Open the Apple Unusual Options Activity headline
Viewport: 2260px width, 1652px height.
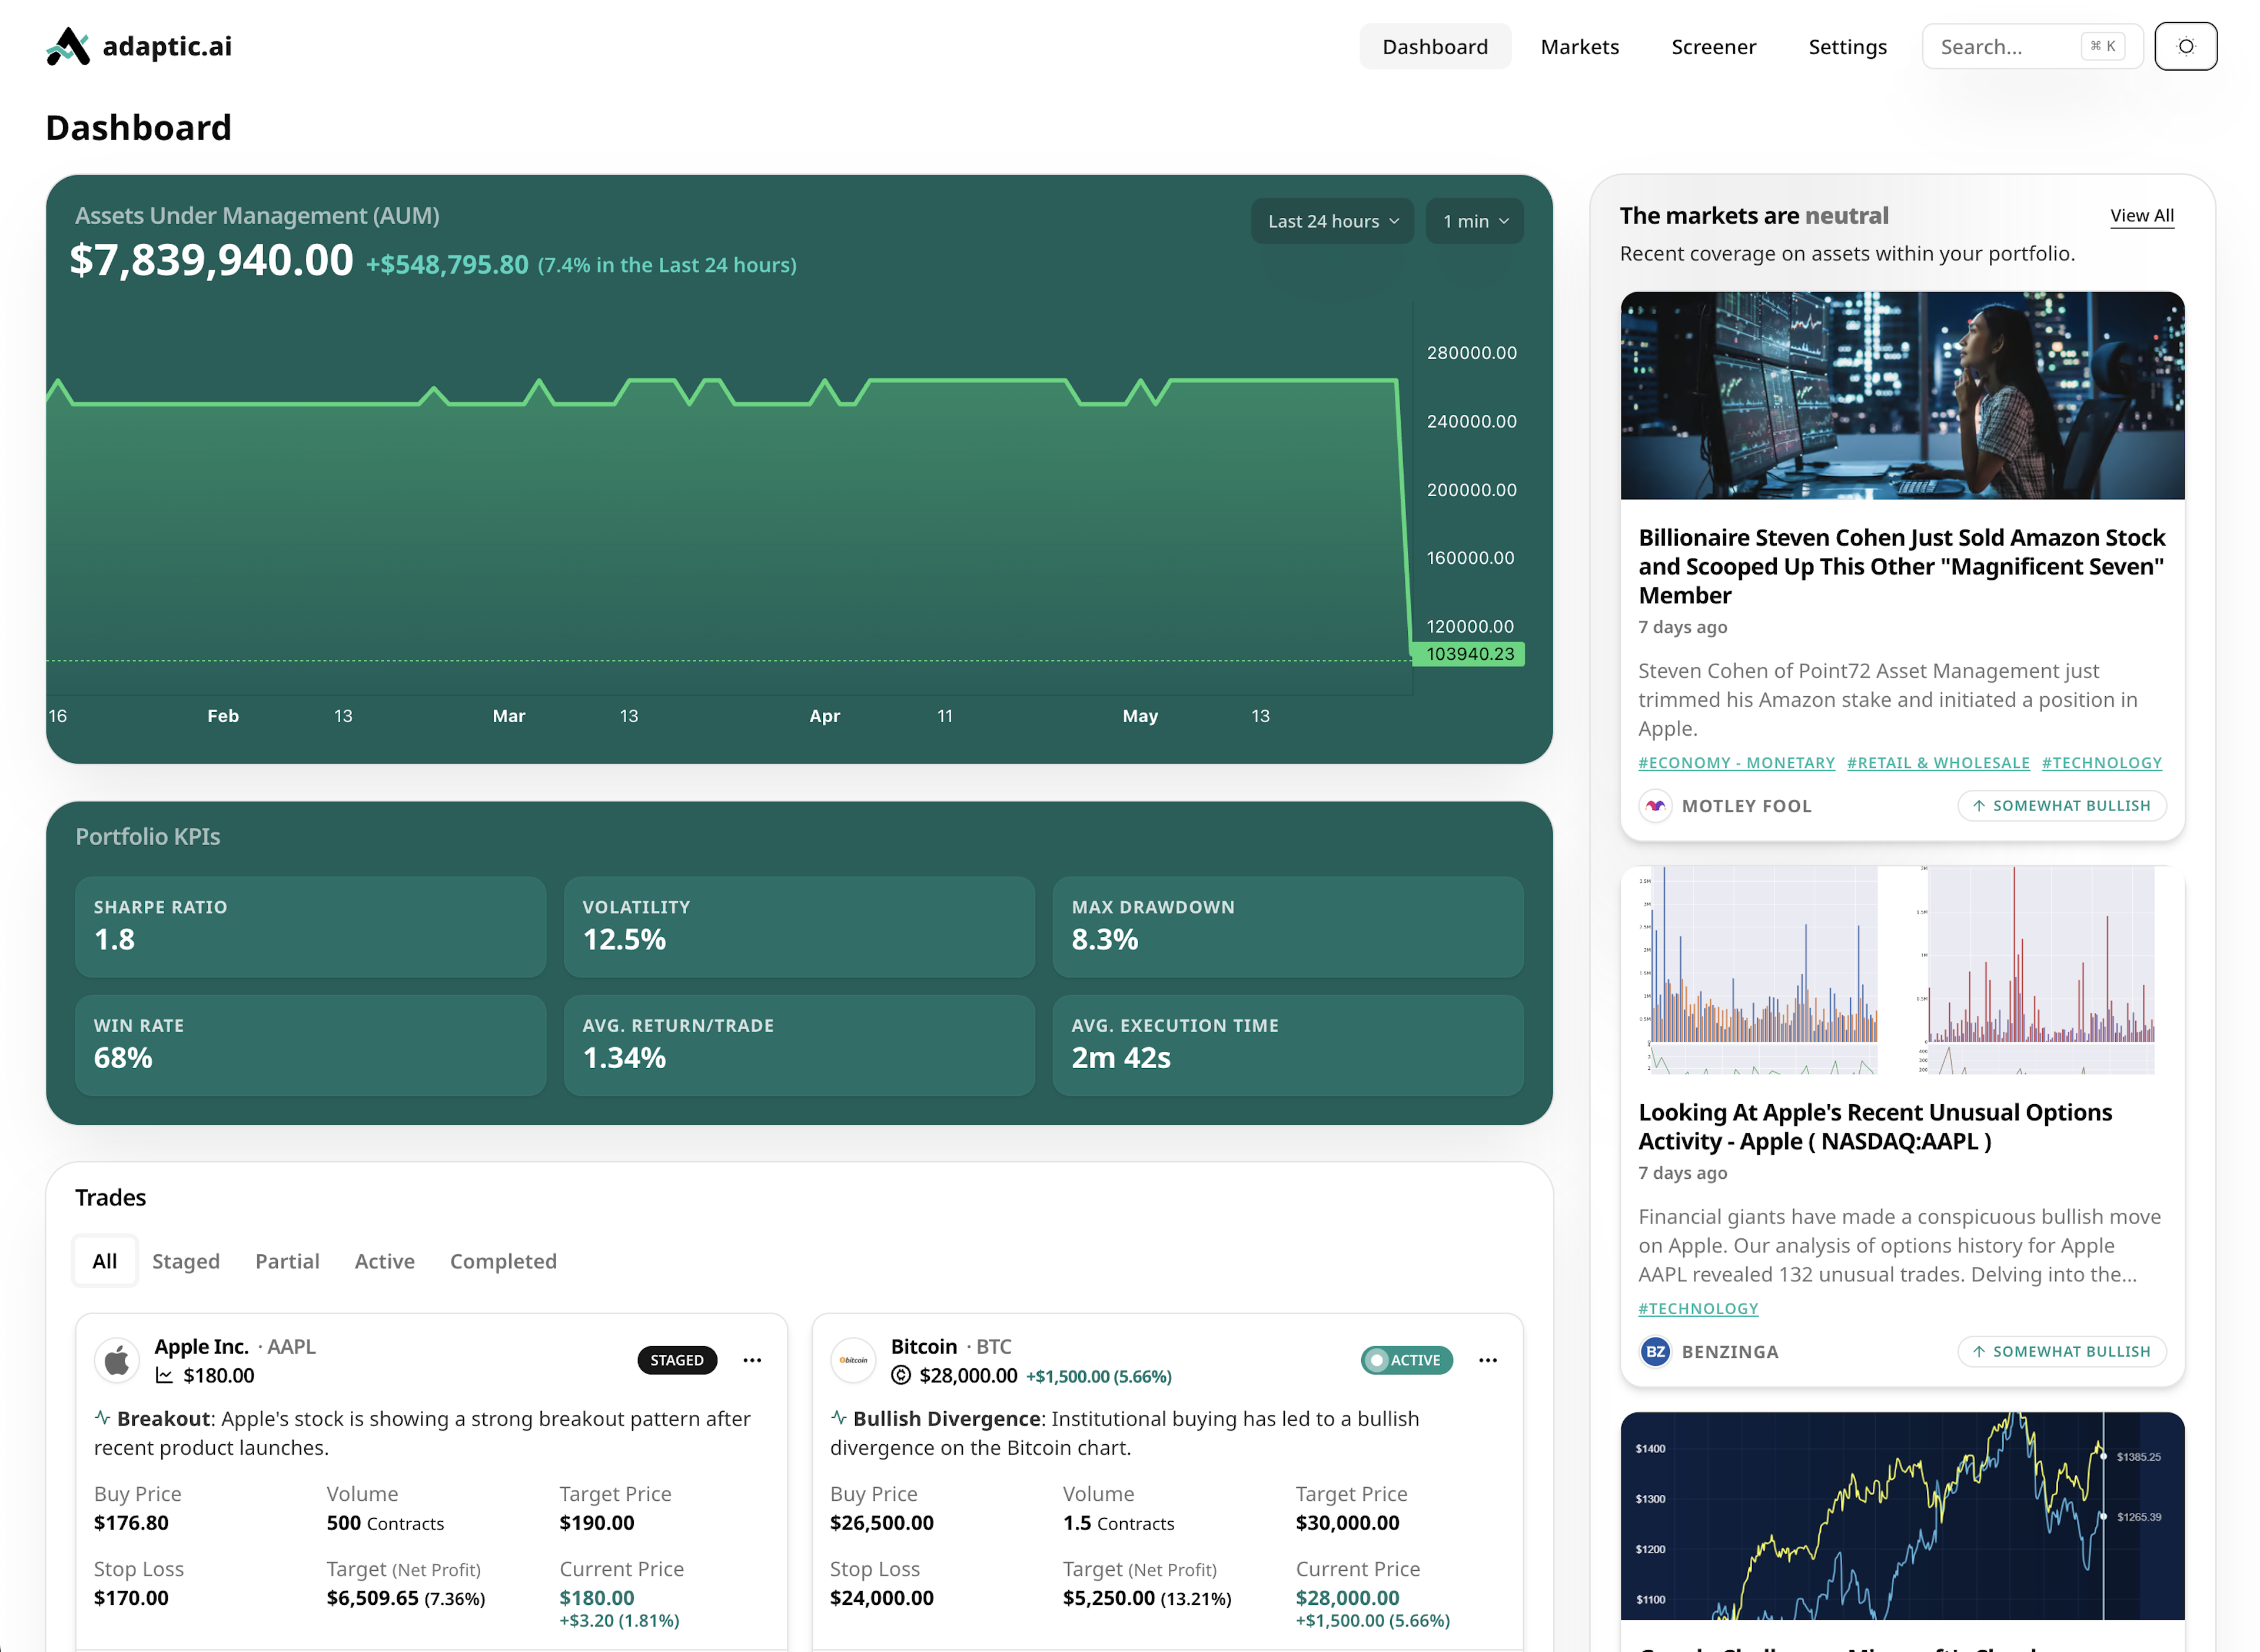point(1875,1127)
